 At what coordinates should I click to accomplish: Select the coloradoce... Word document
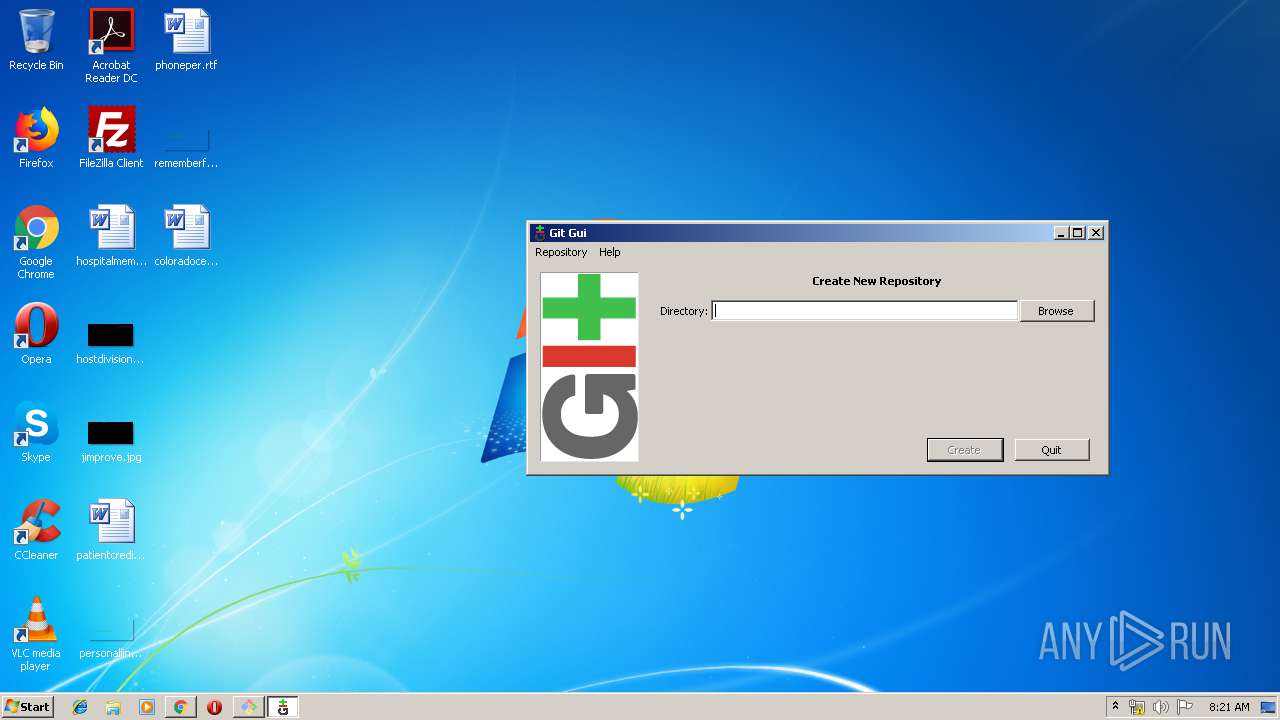(x=186, y=236)
